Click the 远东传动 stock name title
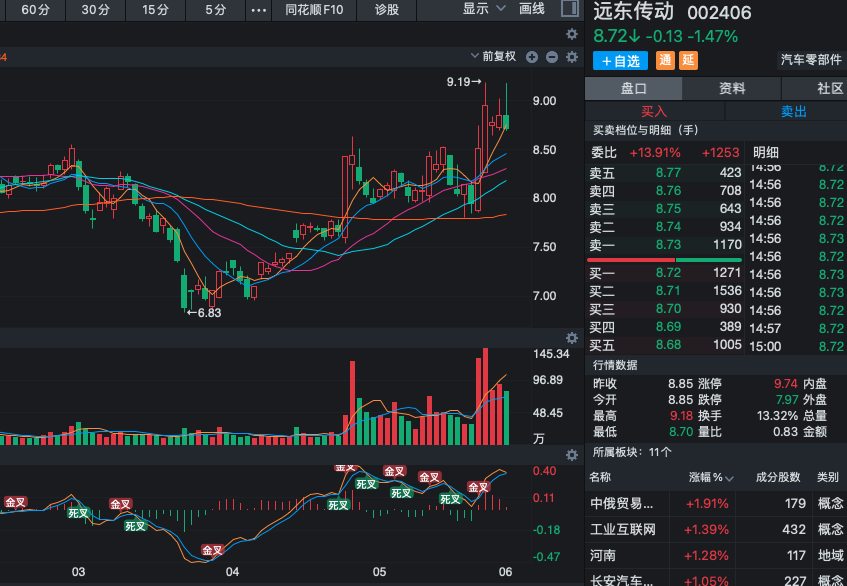847x586 pixels. [633, 12]
